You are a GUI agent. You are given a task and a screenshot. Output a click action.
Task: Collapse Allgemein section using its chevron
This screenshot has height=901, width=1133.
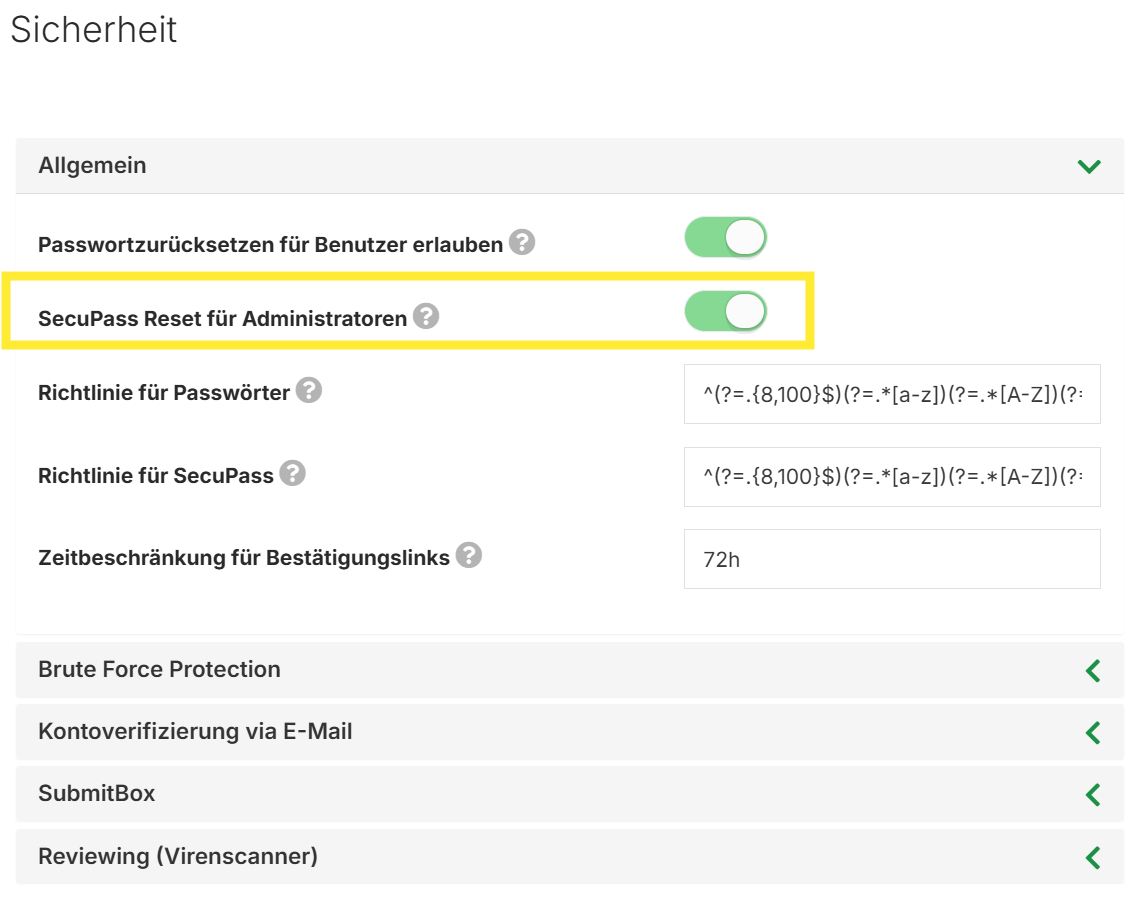pos(1089,166)
